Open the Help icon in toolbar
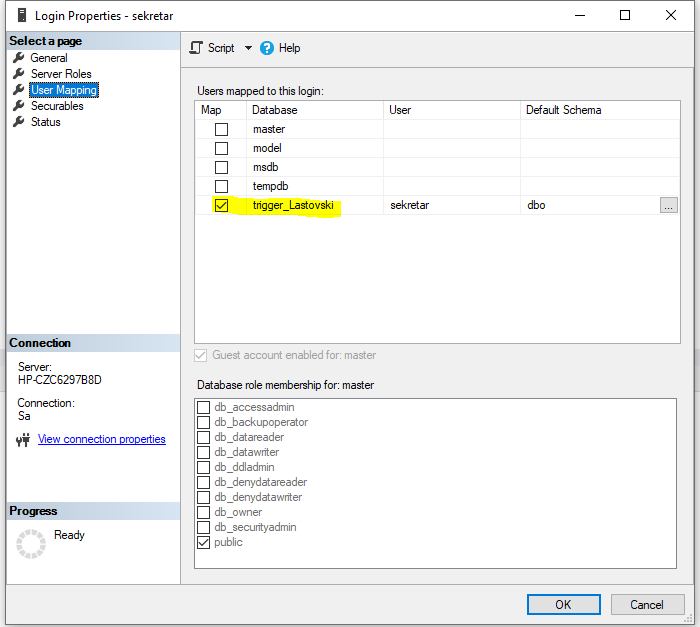This screenshot has width=700, height=627. point(267,48)
